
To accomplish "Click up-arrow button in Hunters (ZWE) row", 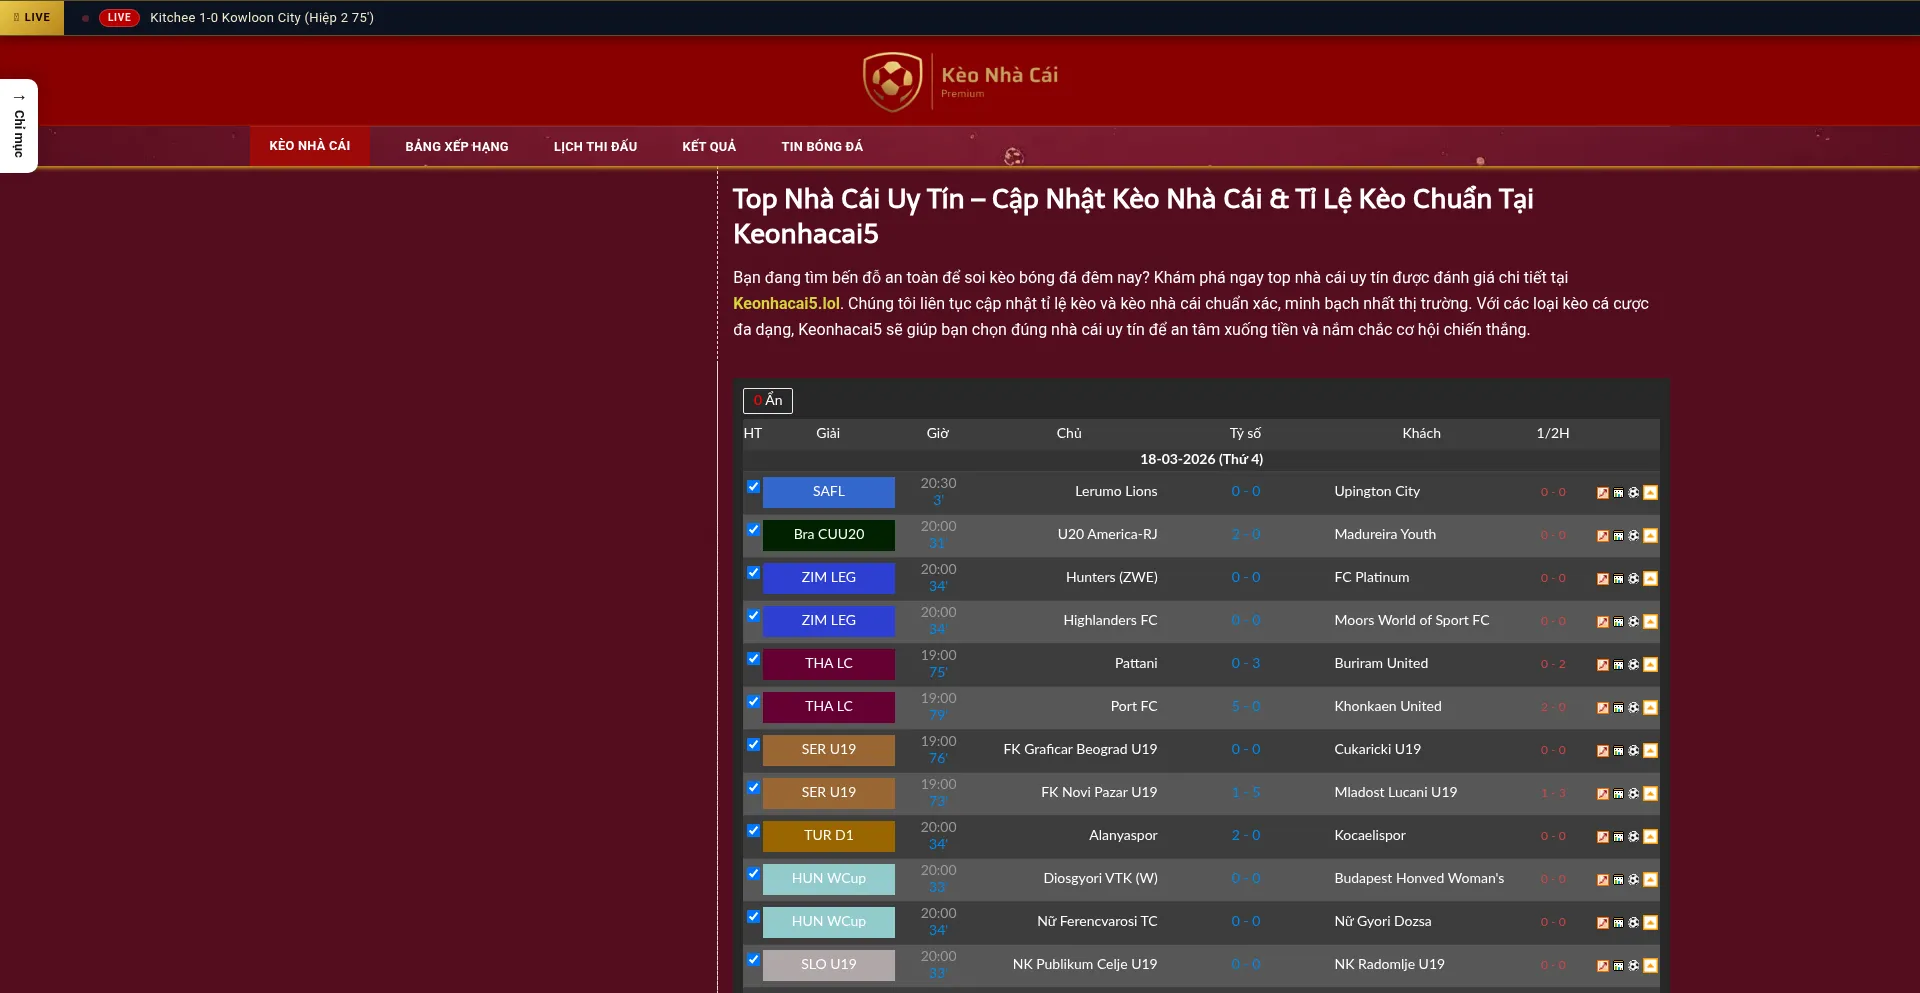I will (1650, 578).
